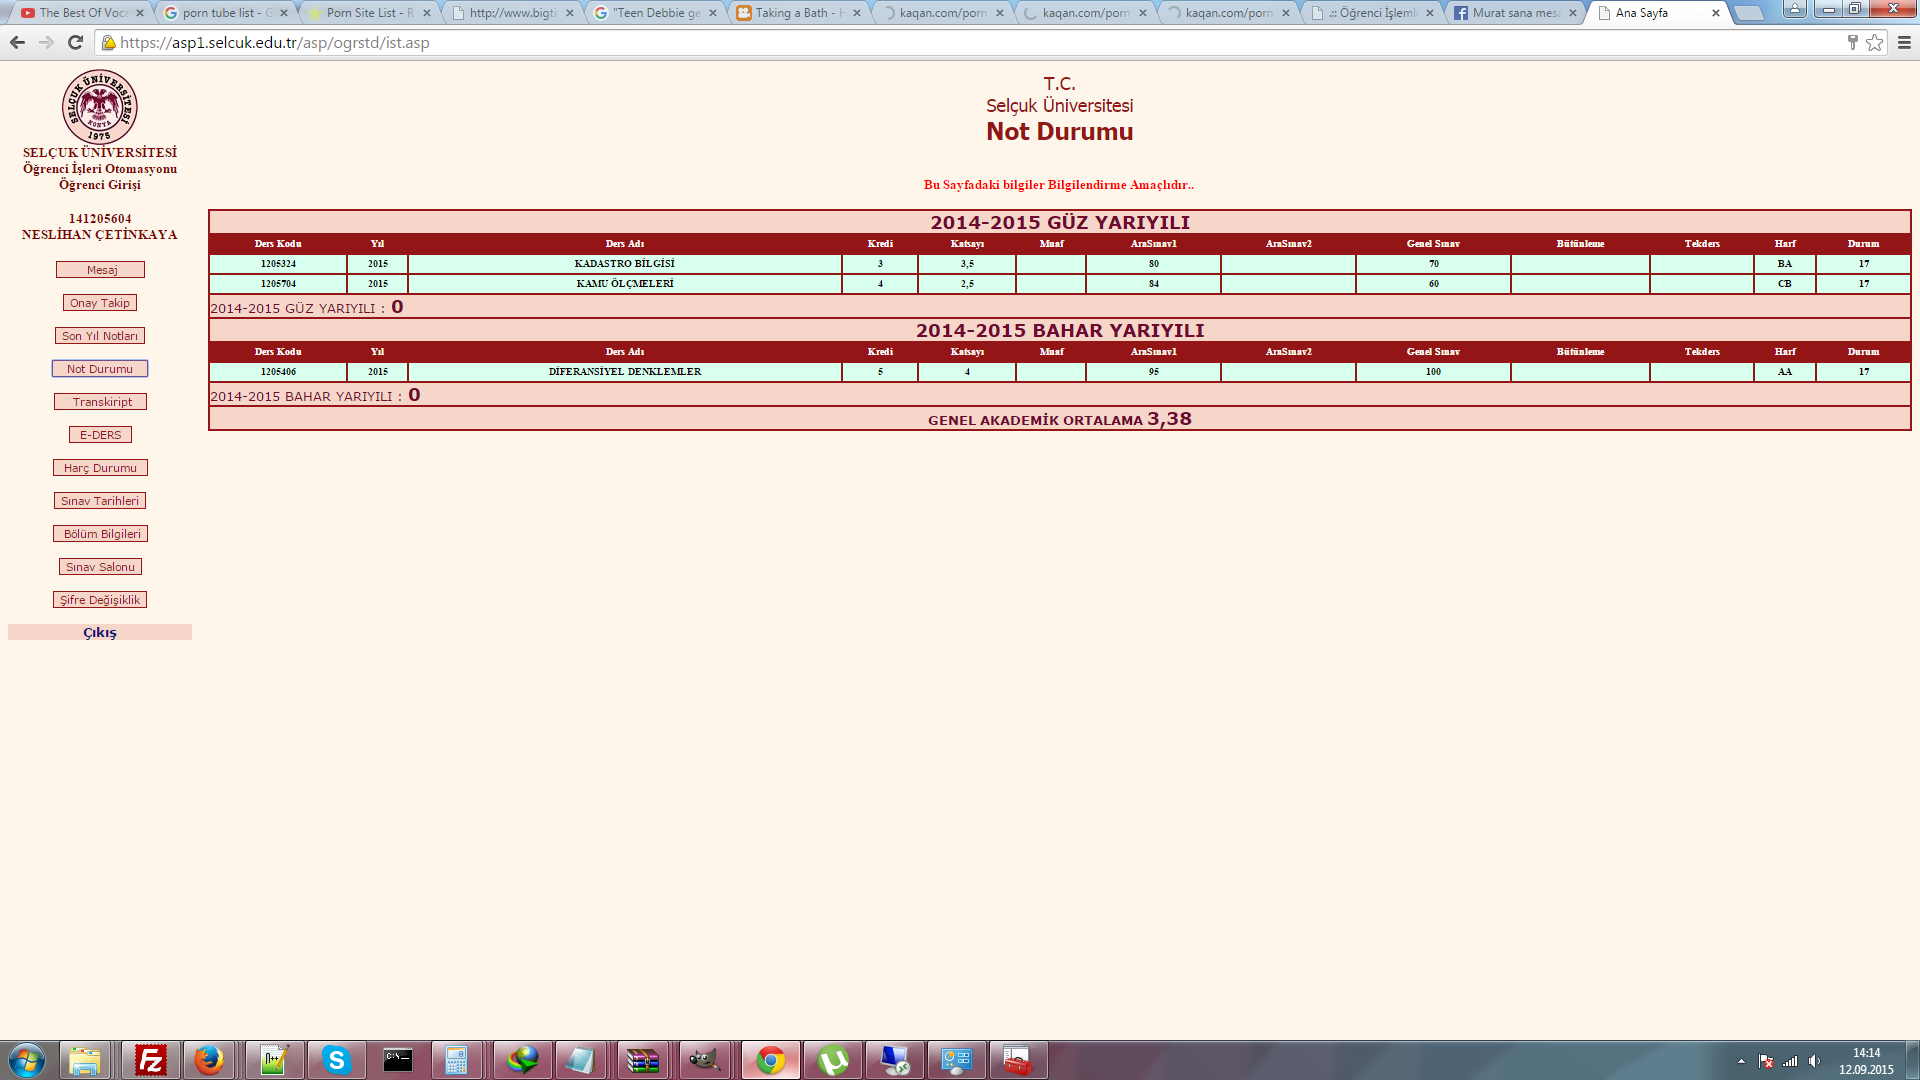Click the KADASTRO BİLGİSİ course name cell

625,264
